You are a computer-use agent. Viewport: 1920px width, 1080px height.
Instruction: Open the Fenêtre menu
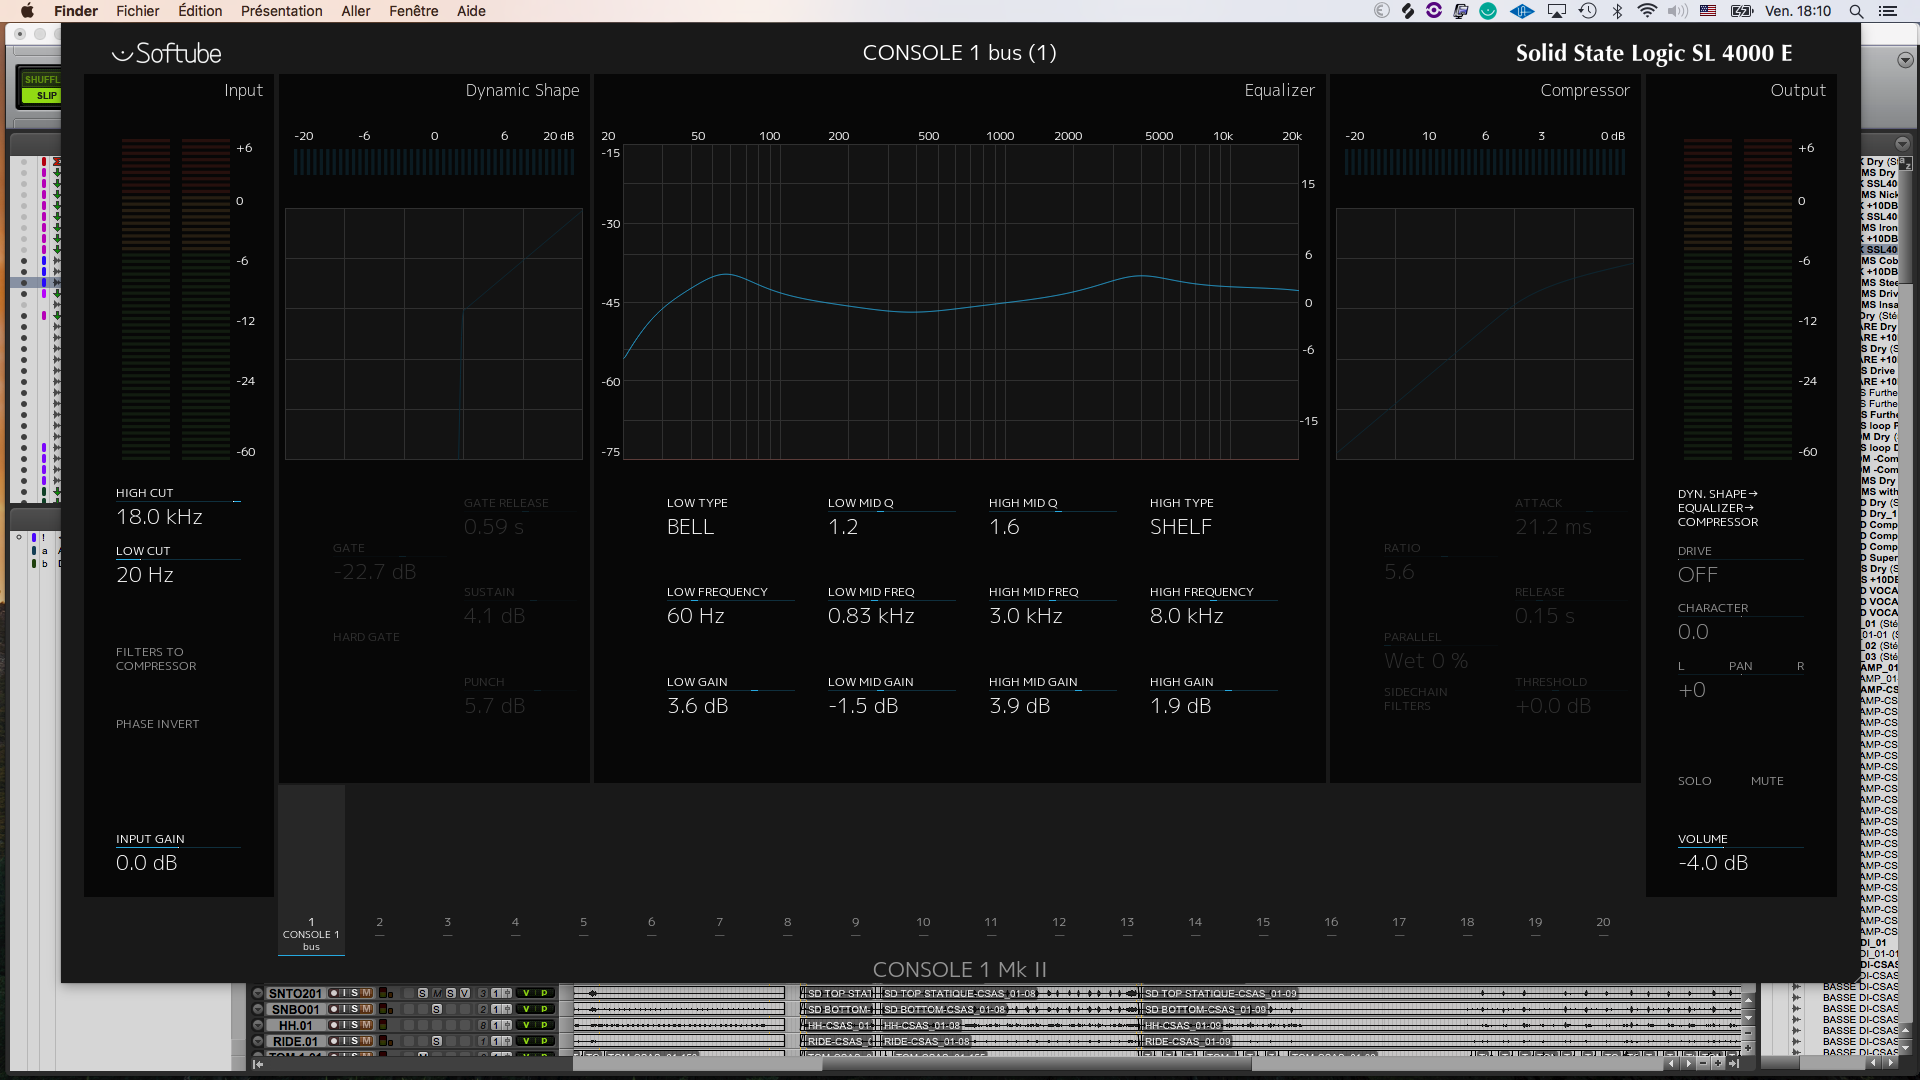(x=413, y=11)
